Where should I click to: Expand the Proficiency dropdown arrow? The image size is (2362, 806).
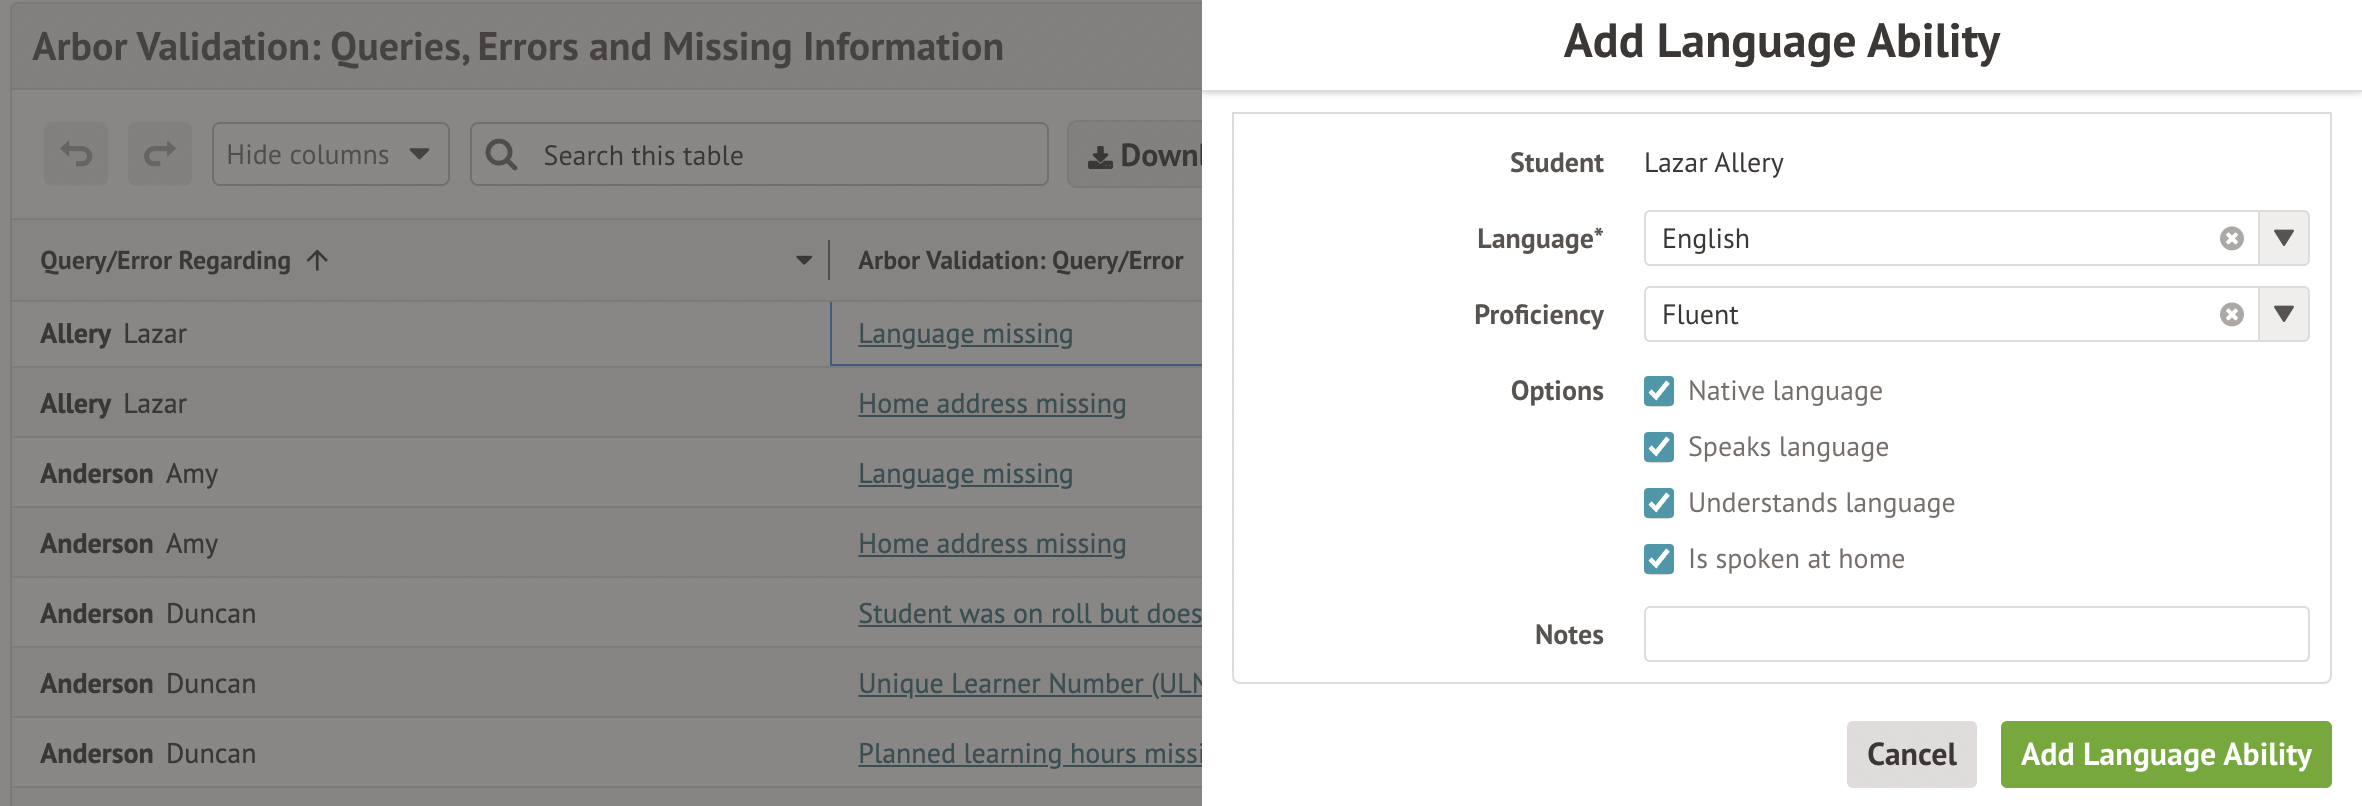coord(2283,314)
